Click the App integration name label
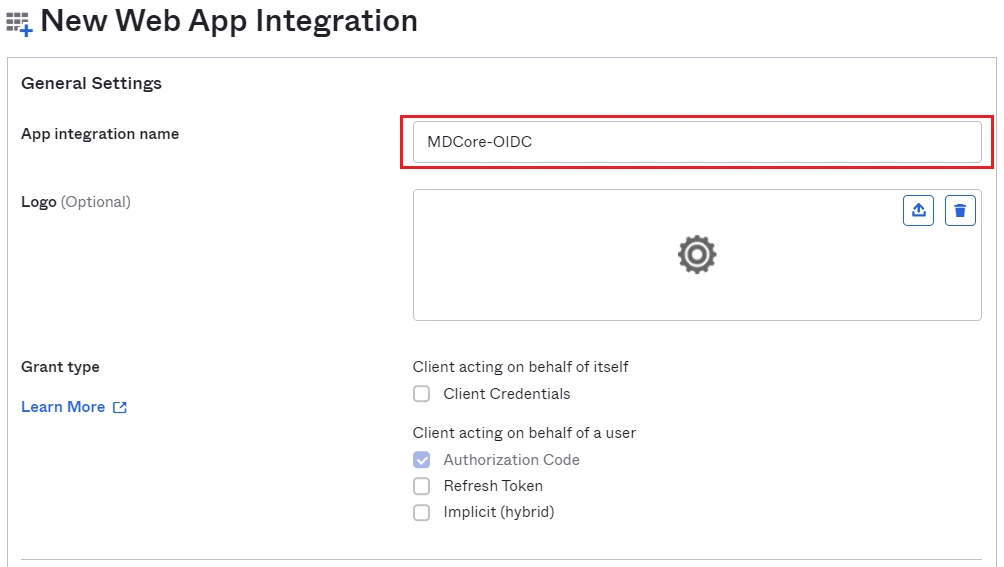 coord(100,134)
